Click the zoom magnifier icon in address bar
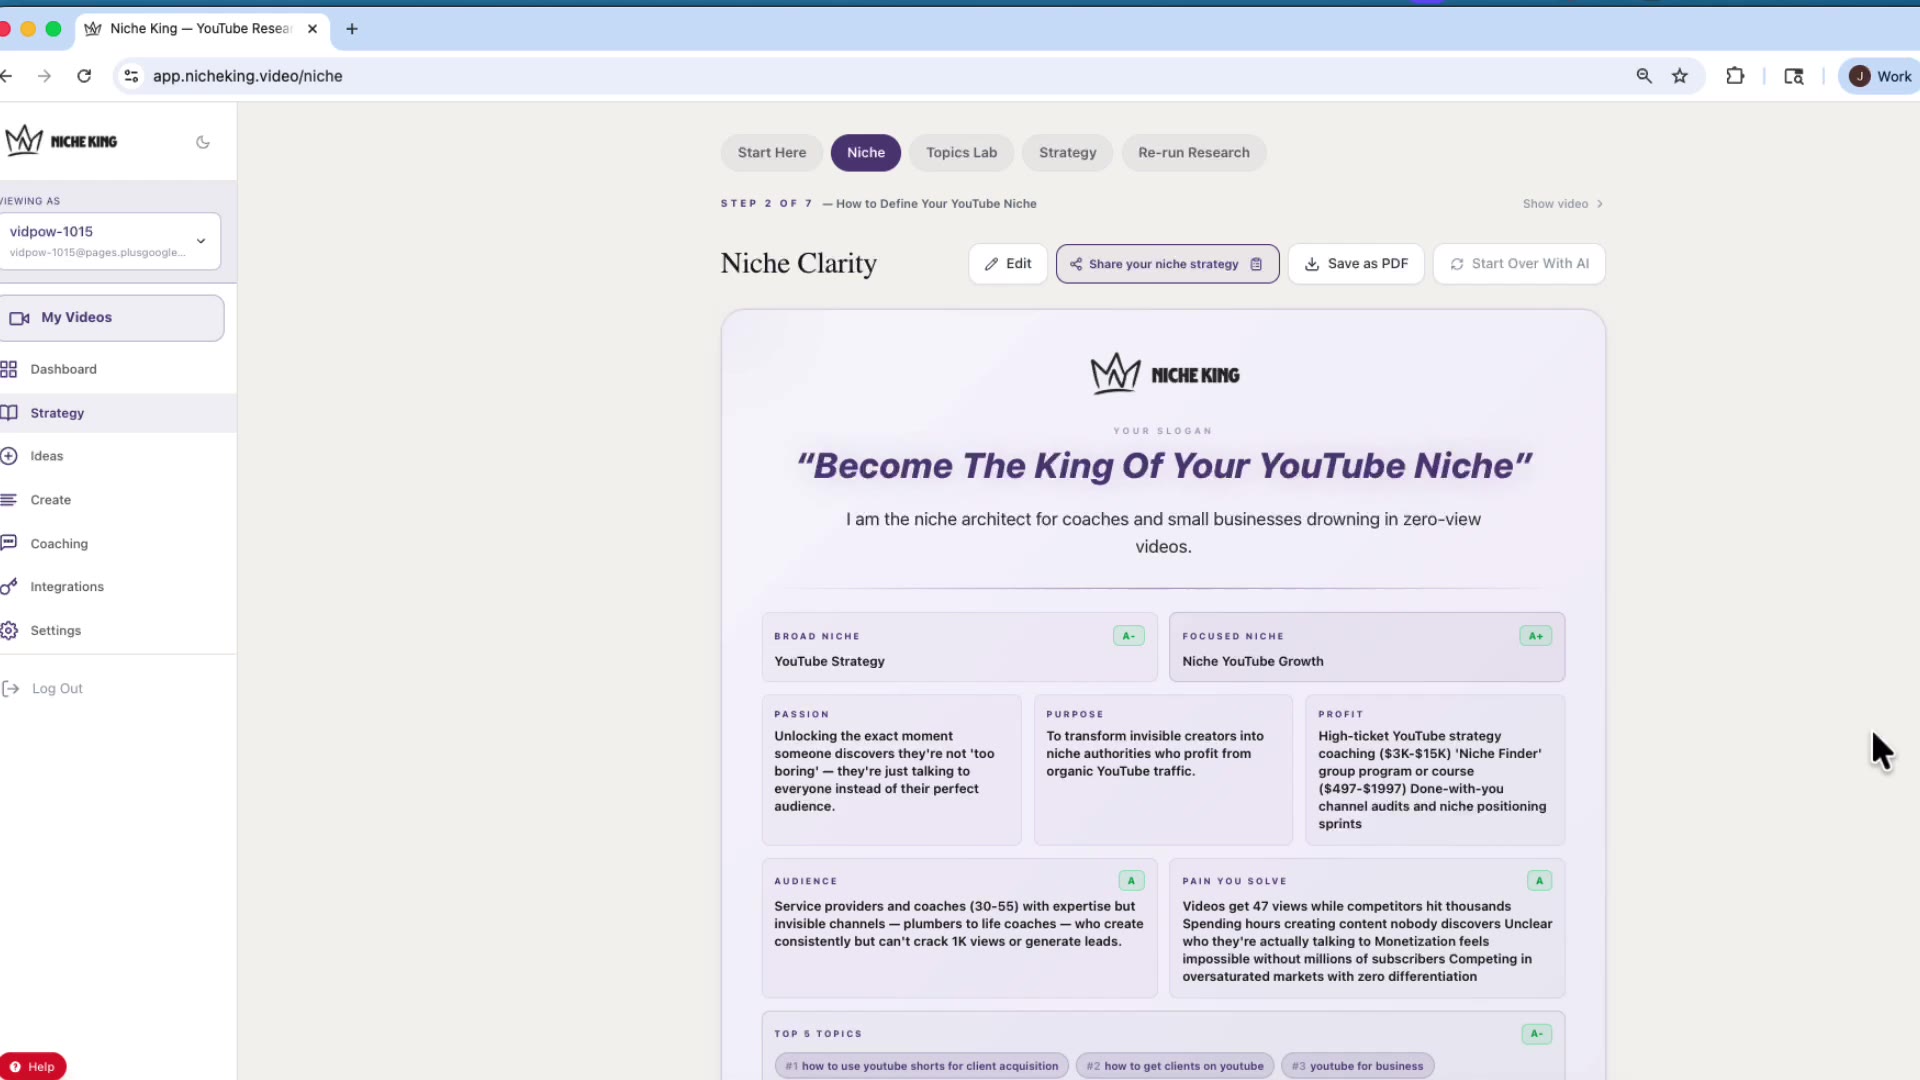This screenshot has width=1920, height=1080. pyautogui.click(x=1644, y=76)
